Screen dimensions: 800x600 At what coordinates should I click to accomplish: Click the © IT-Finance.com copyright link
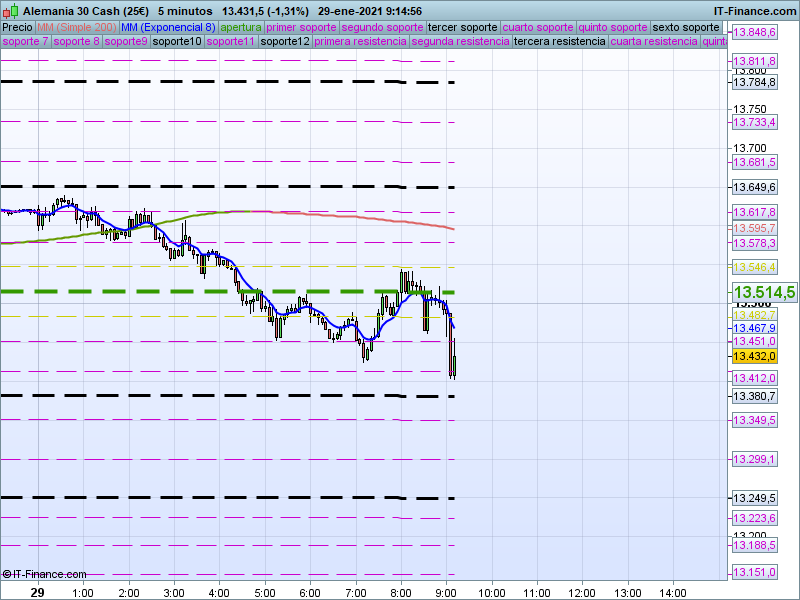click(x=44, y=574)
